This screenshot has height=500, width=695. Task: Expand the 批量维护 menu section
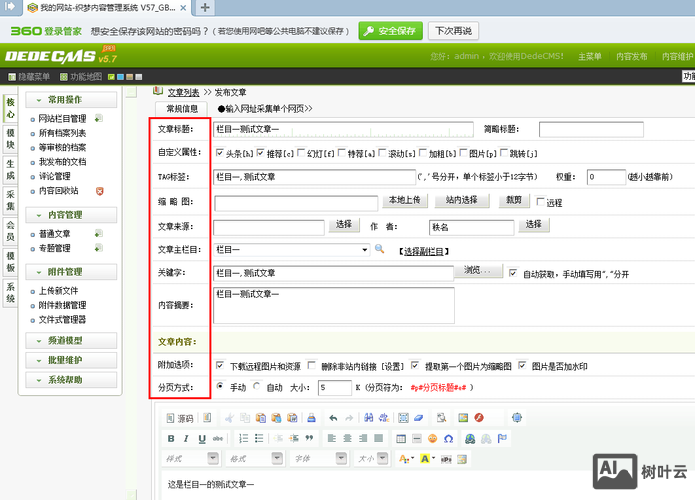point(71,360)
